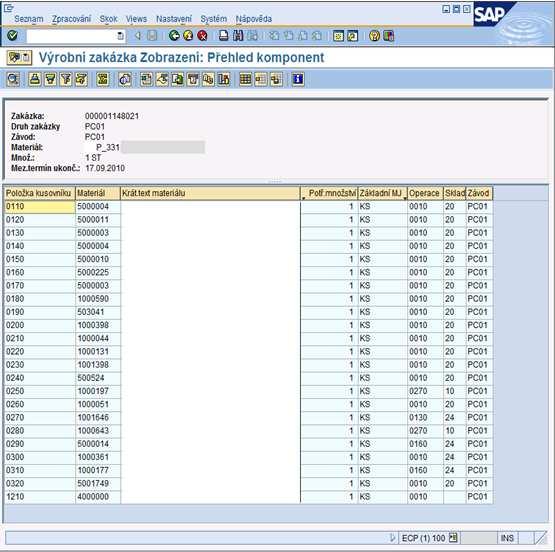The image size is (555, 552).
Task: Click the red Cancel icon
Action: (x=202, y=35)
